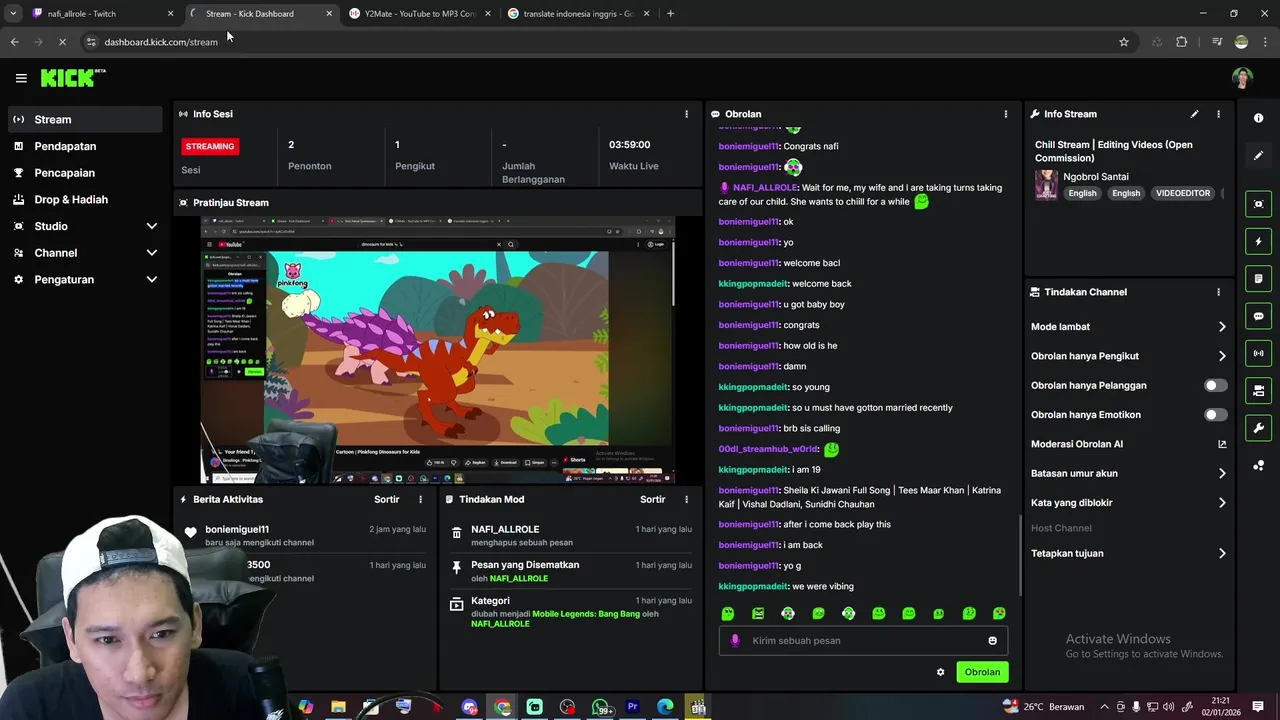Select Stream in left sidebar
This screenshot has height=720, width=1280.
(x=84, y=119)
